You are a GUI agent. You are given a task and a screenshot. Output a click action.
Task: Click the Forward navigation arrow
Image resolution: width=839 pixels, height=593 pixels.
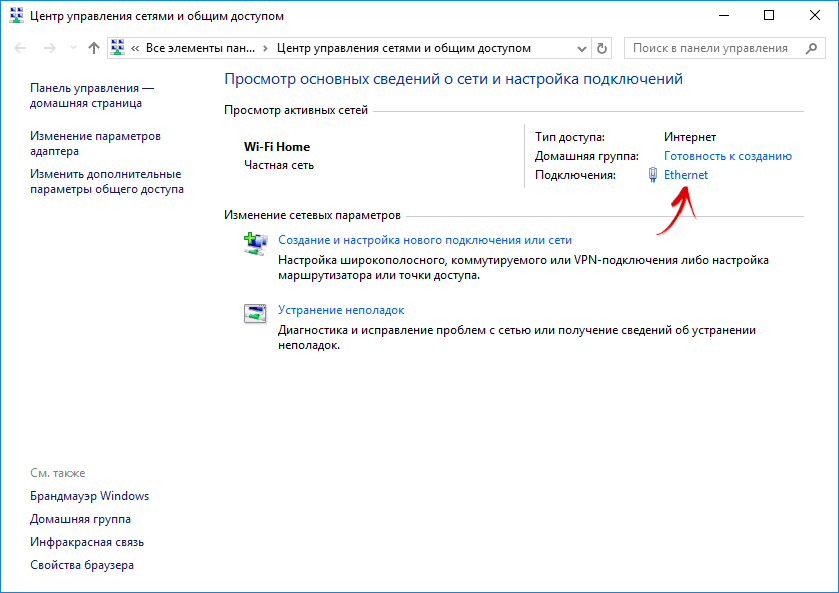(47, 48)
